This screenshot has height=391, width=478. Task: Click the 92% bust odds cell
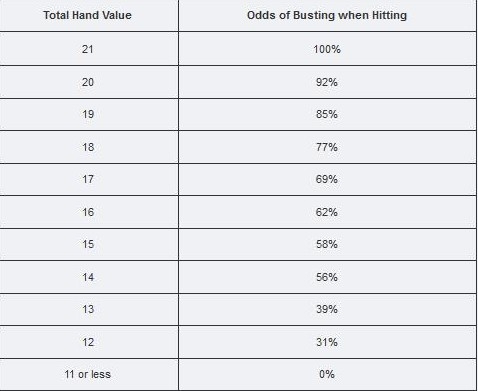point(327,82)
